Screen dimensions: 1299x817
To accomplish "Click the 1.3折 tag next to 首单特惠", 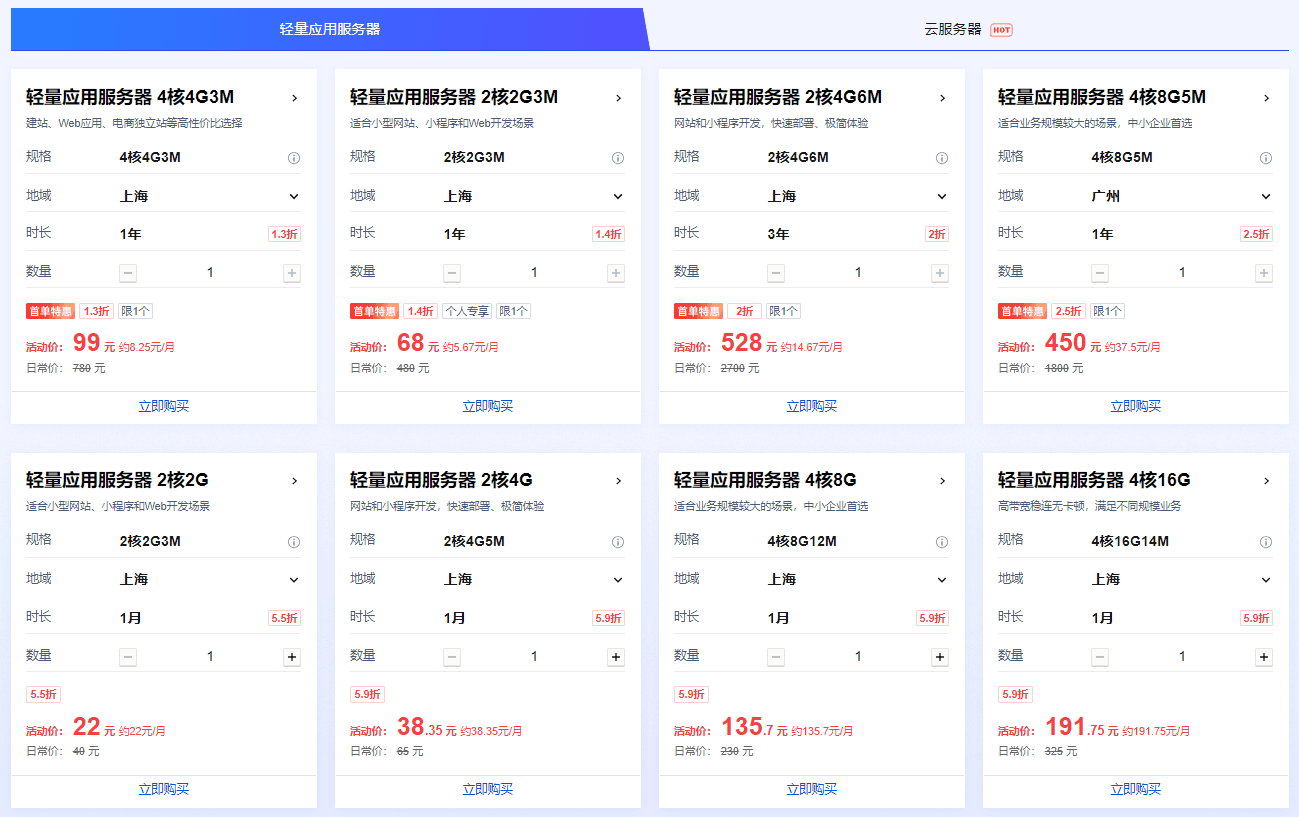I will point(97,311).
